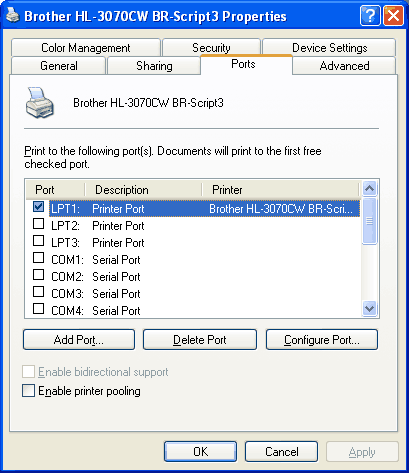Enable printer pooling checkbox
Screen dimensions: 409x473
pyautogui.click(x=28, y=391)
